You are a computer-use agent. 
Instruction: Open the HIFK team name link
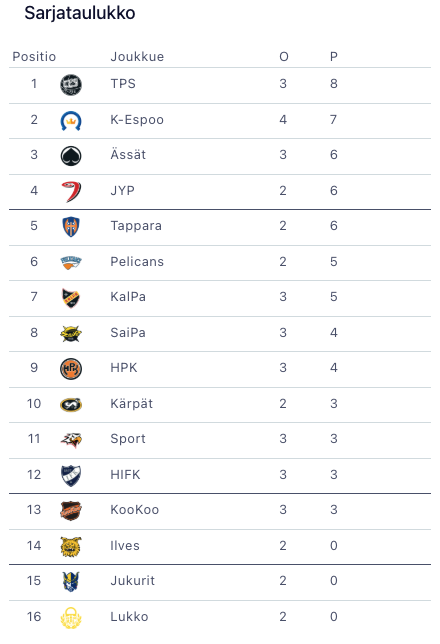[125, 474]
